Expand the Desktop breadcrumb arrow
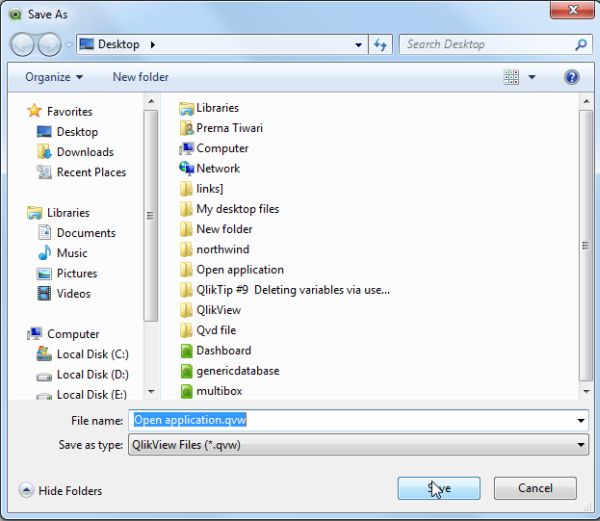Image resolution: width=600 pixels, height=521 pixels. point(153,45)
